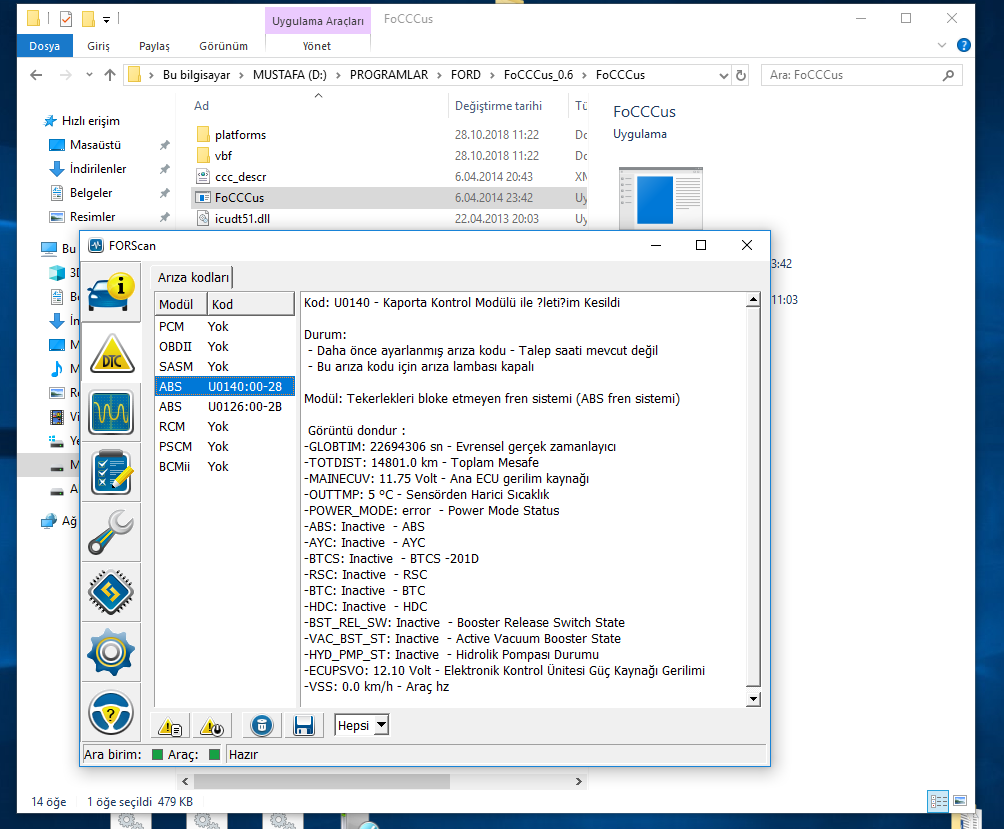
Task: Open the steering wheel help section
Action: click(x=111, y=712)
